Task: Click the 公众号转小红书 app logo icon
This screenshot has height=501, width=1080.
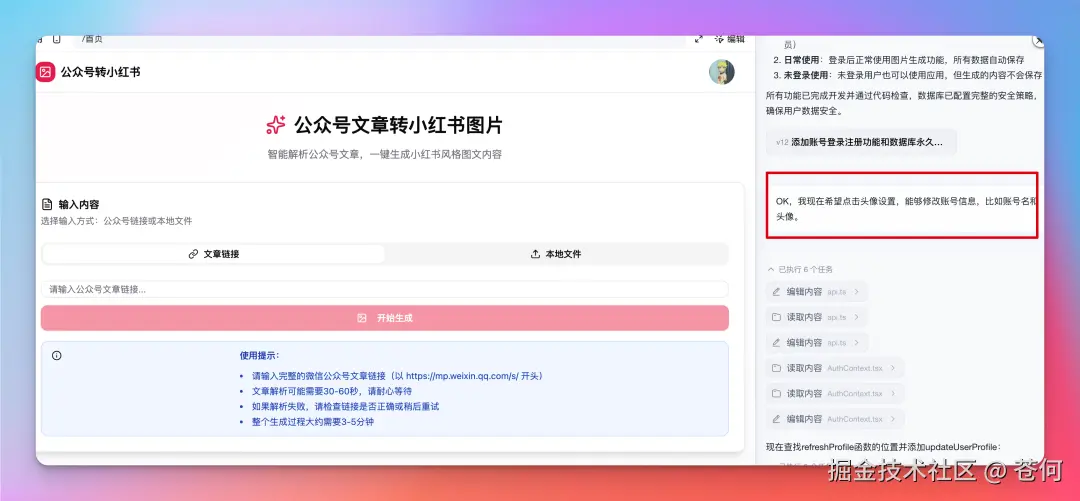Action: (45, 72)
